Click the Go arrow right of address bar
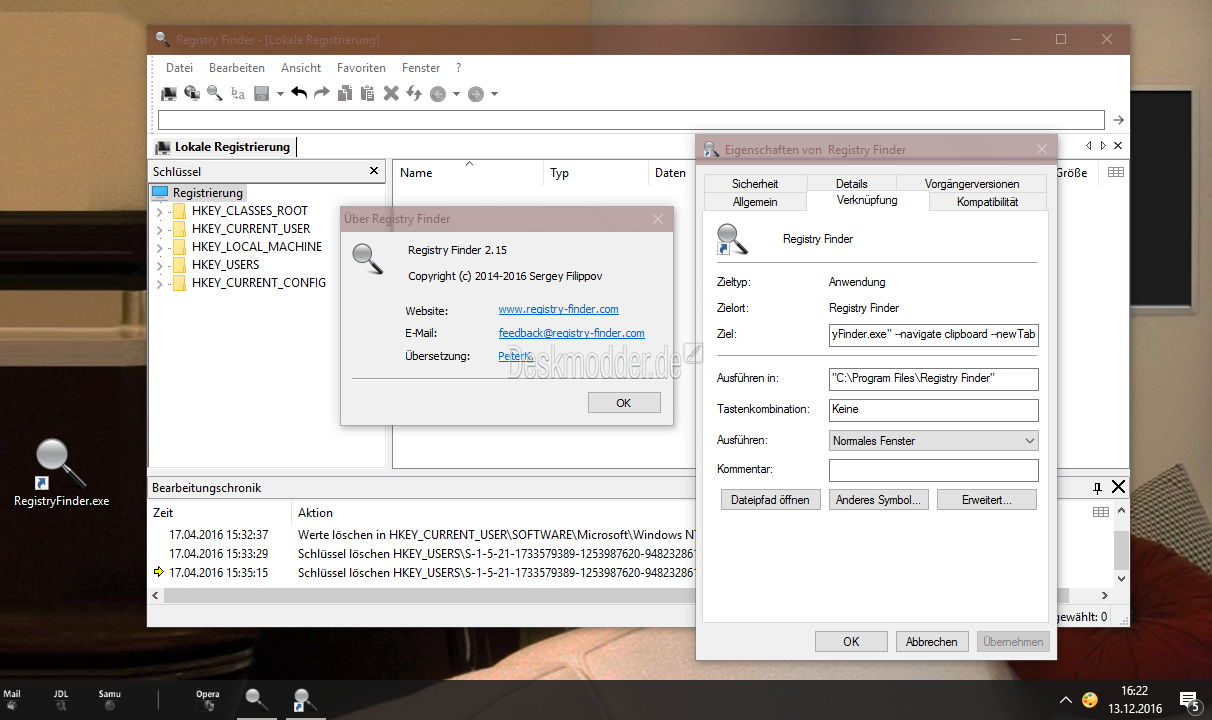The image size is (1212, 720). [x=1119, y=120]
